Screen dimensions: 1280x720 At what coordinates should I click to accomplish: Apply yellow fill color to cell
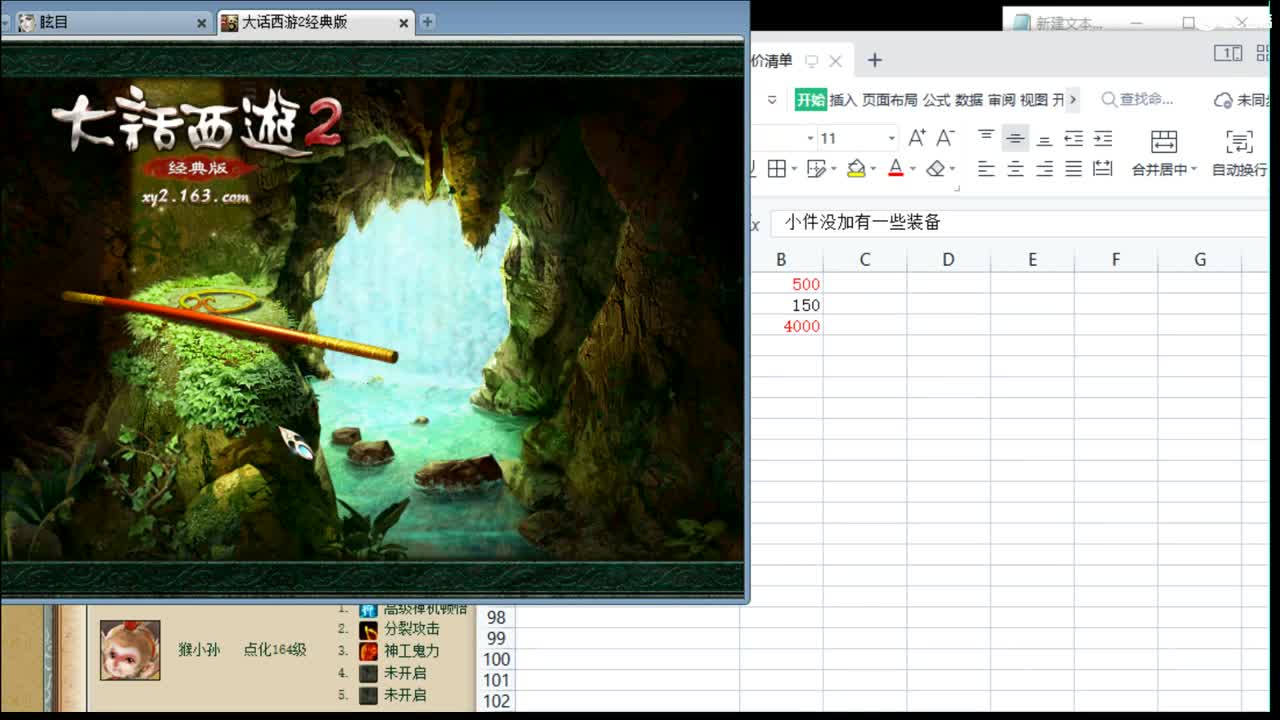click(856, 169)
